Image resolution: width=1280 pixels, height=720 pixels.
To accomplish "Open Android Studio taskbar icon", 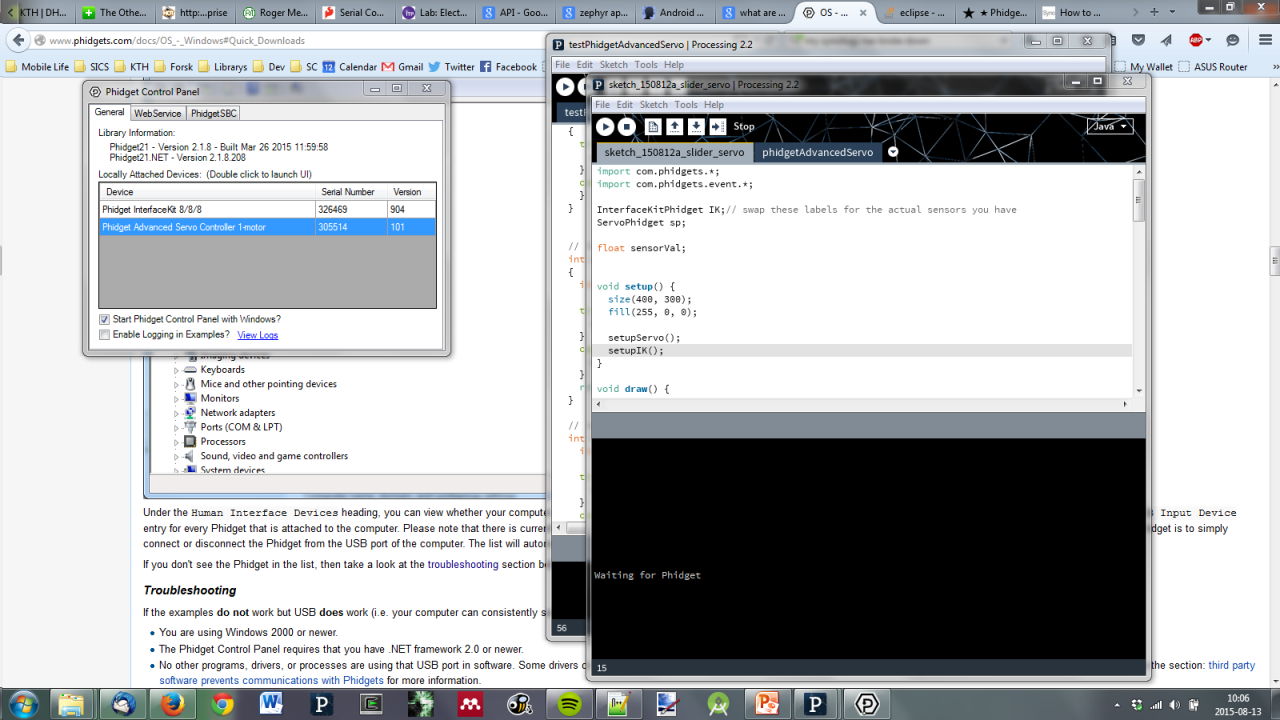I will click(x=717, y=703).
